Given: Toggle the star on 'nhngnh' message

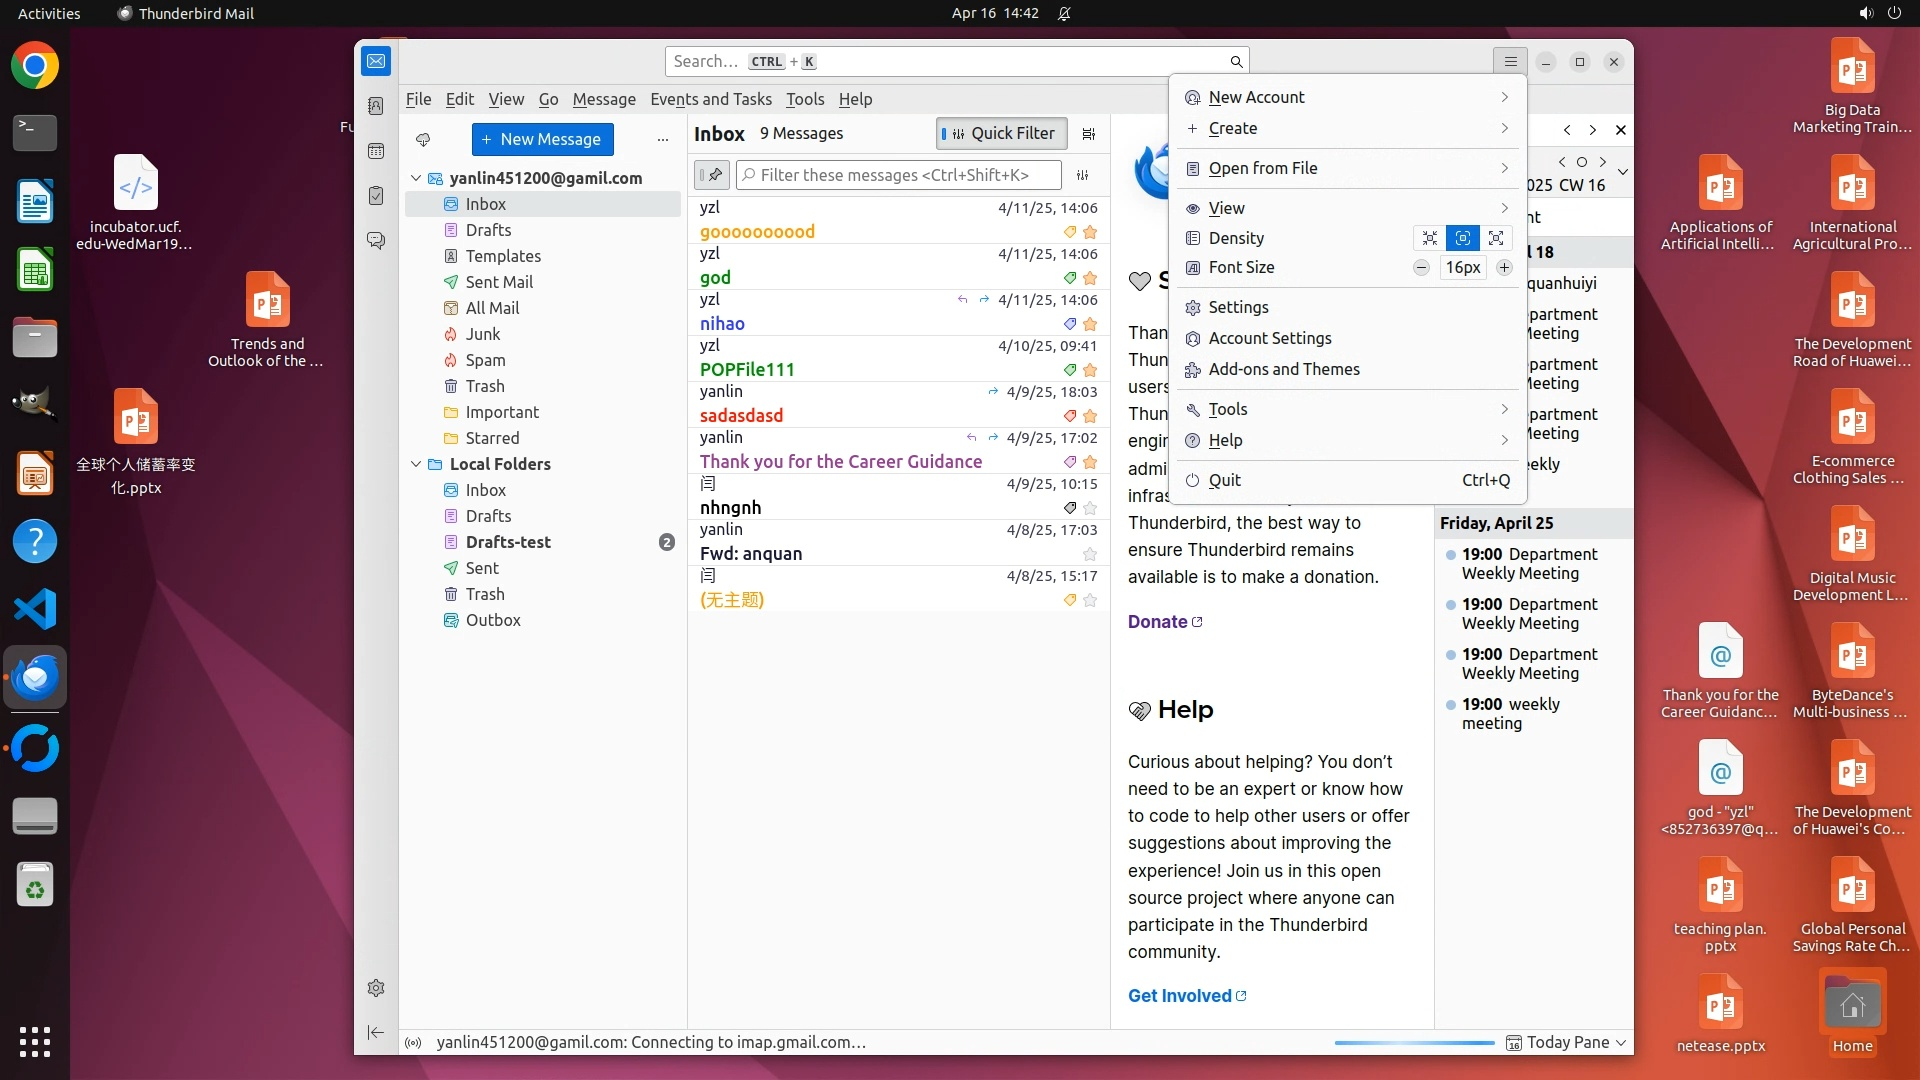Looking at the screenshot, I should (1090, 508).
